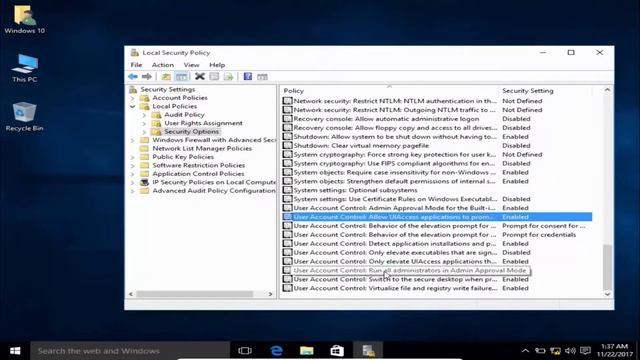Open the Windows Start button
640x360 pixels.
coord(15,351)
